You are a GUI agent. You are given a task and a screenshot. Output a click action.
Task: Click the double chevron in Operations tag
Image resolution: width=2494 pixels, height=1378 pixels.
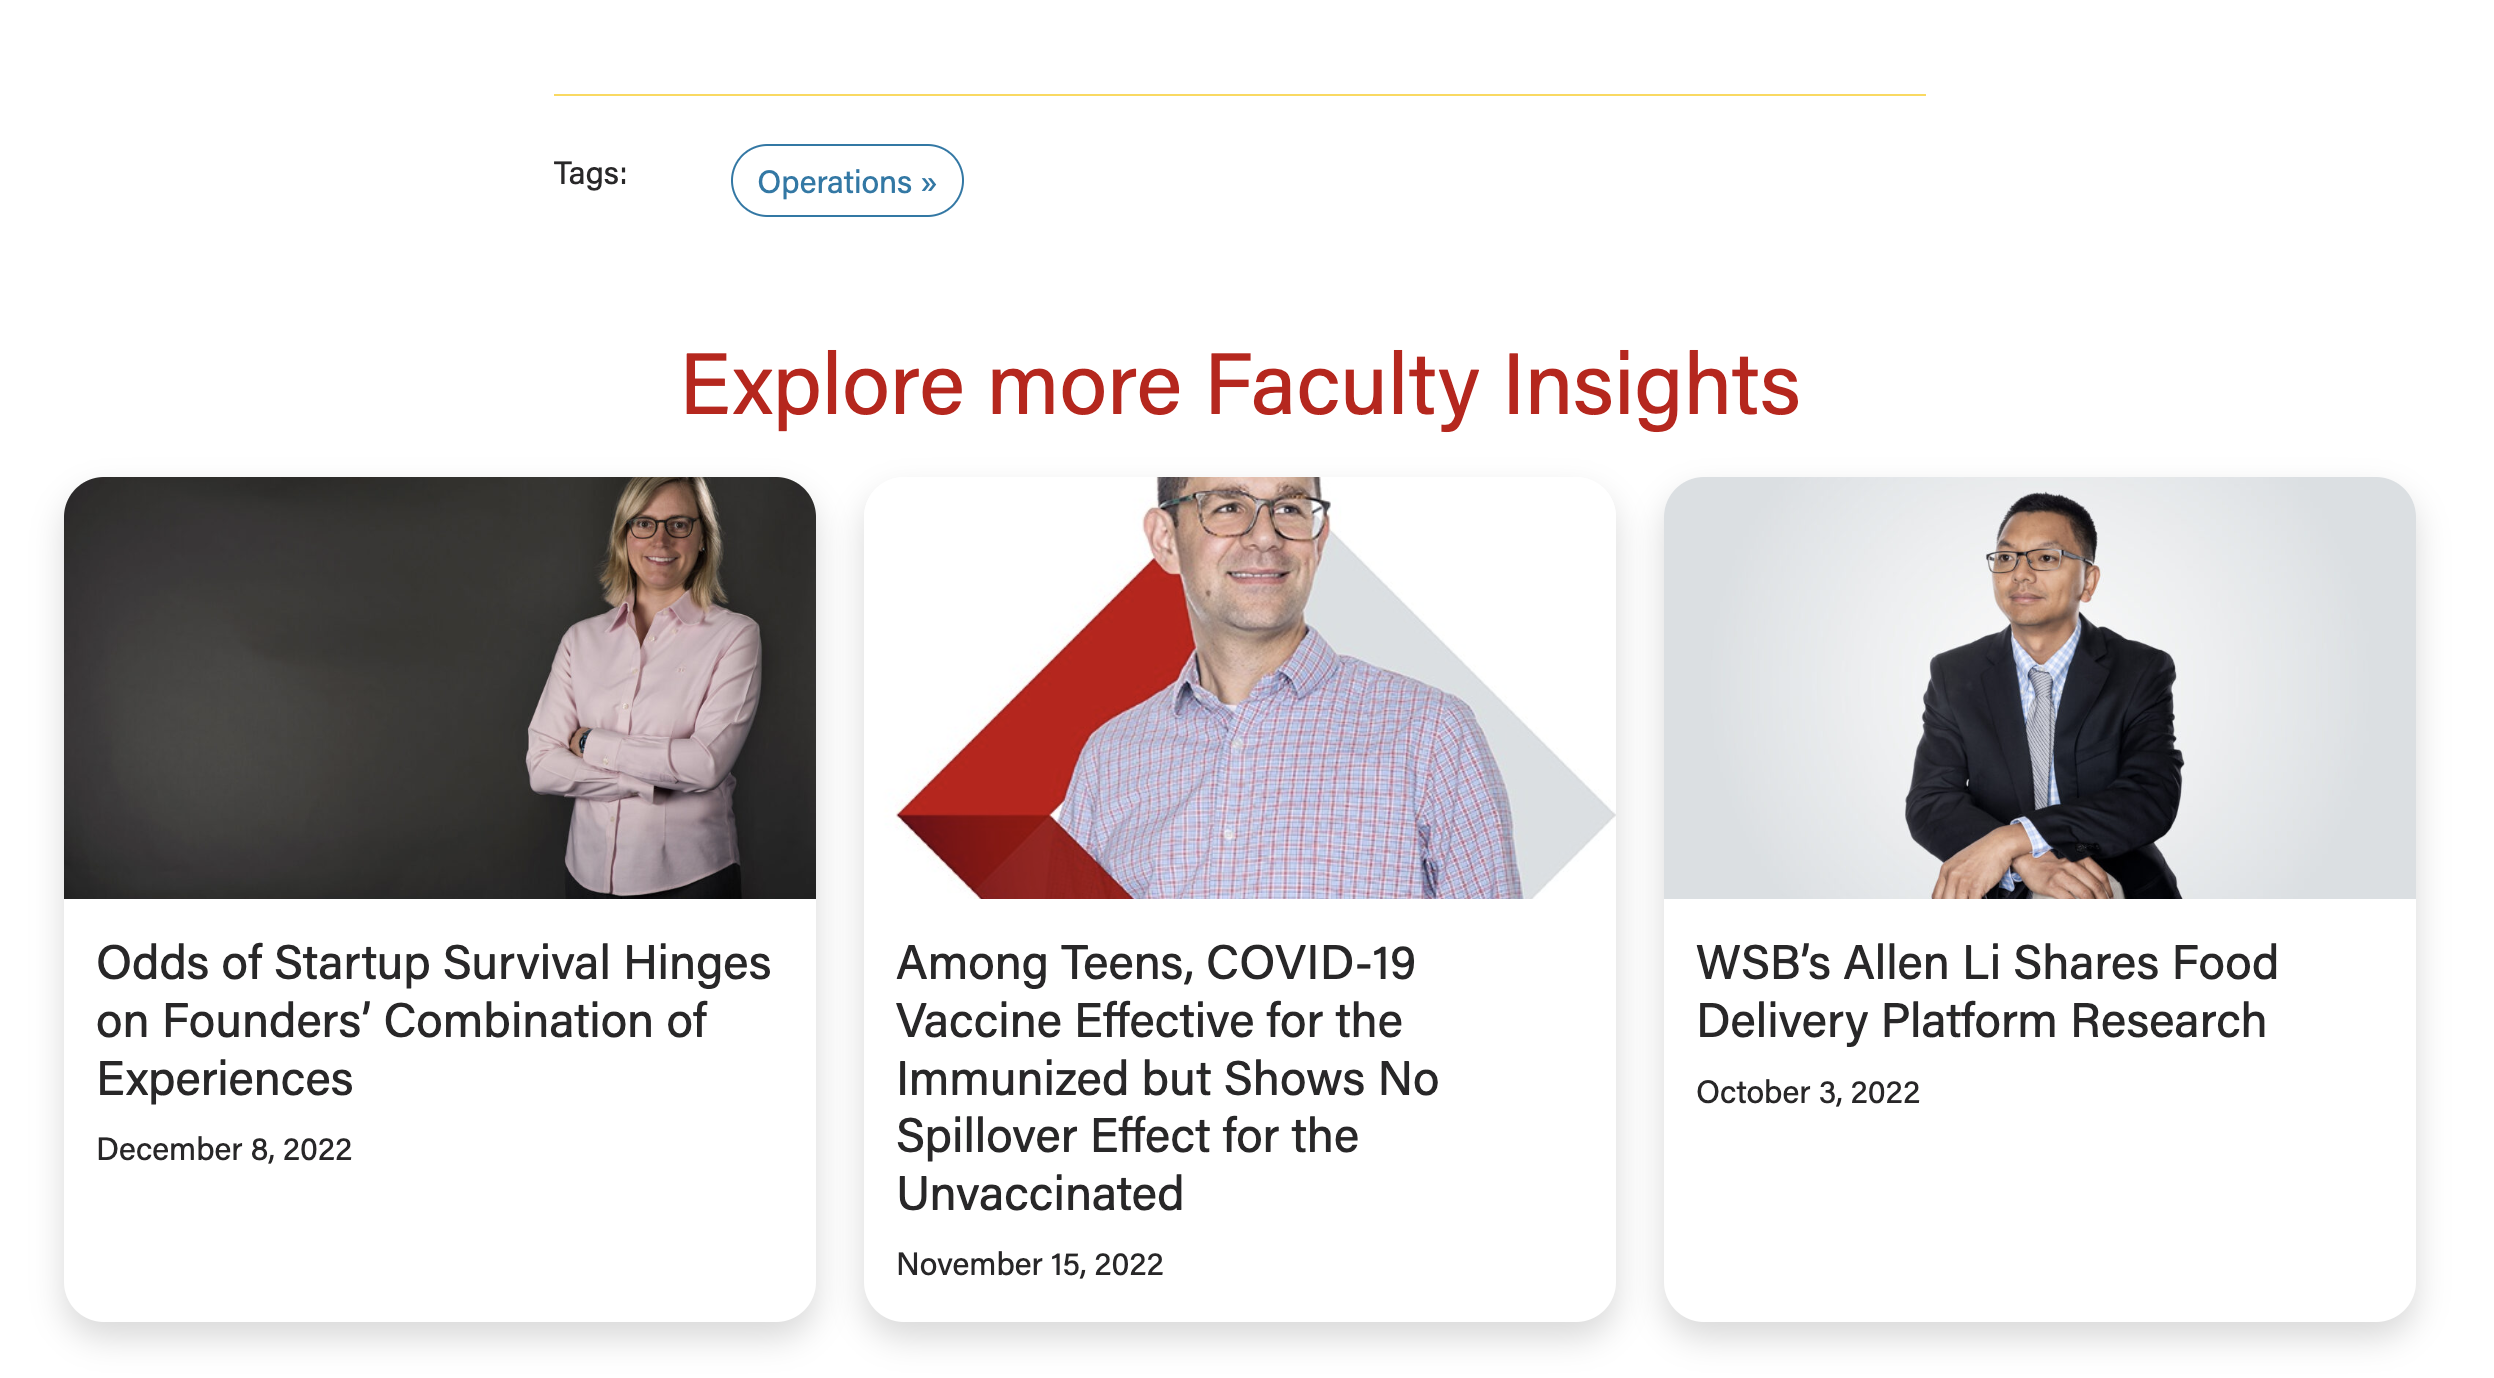928,184
